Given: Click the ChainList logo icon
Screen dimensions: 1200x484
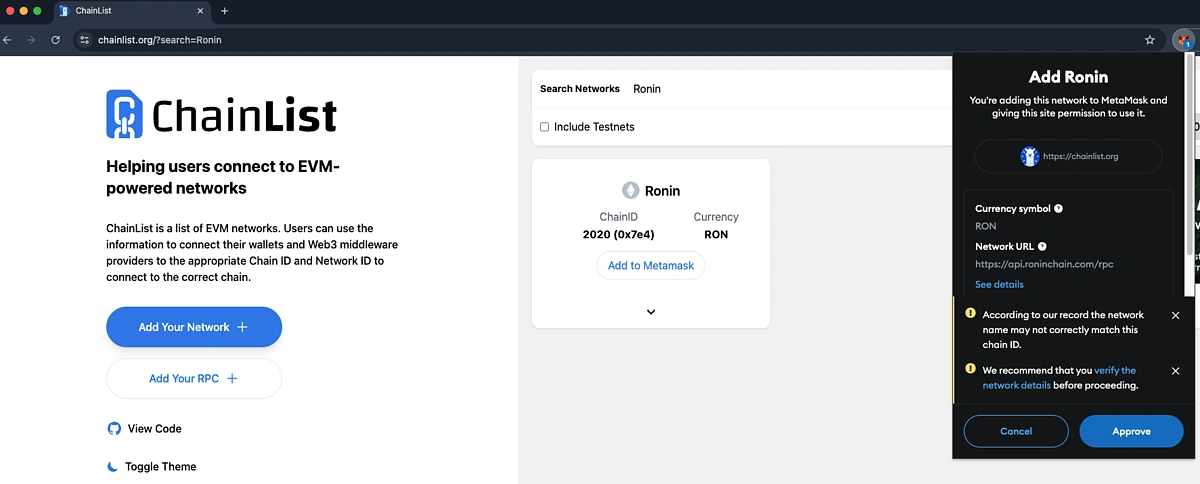Looking at the screenshot, I should (125, 114).
